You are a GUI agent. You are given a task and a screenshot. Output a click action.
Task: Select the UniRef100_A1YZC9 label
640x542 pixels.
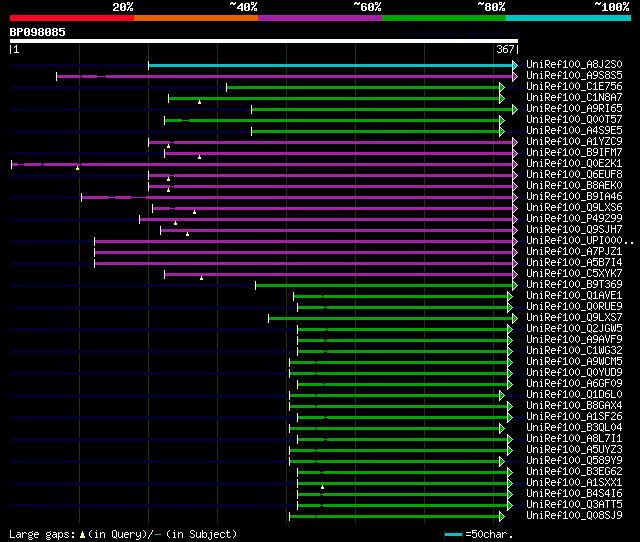click(574, 142)
